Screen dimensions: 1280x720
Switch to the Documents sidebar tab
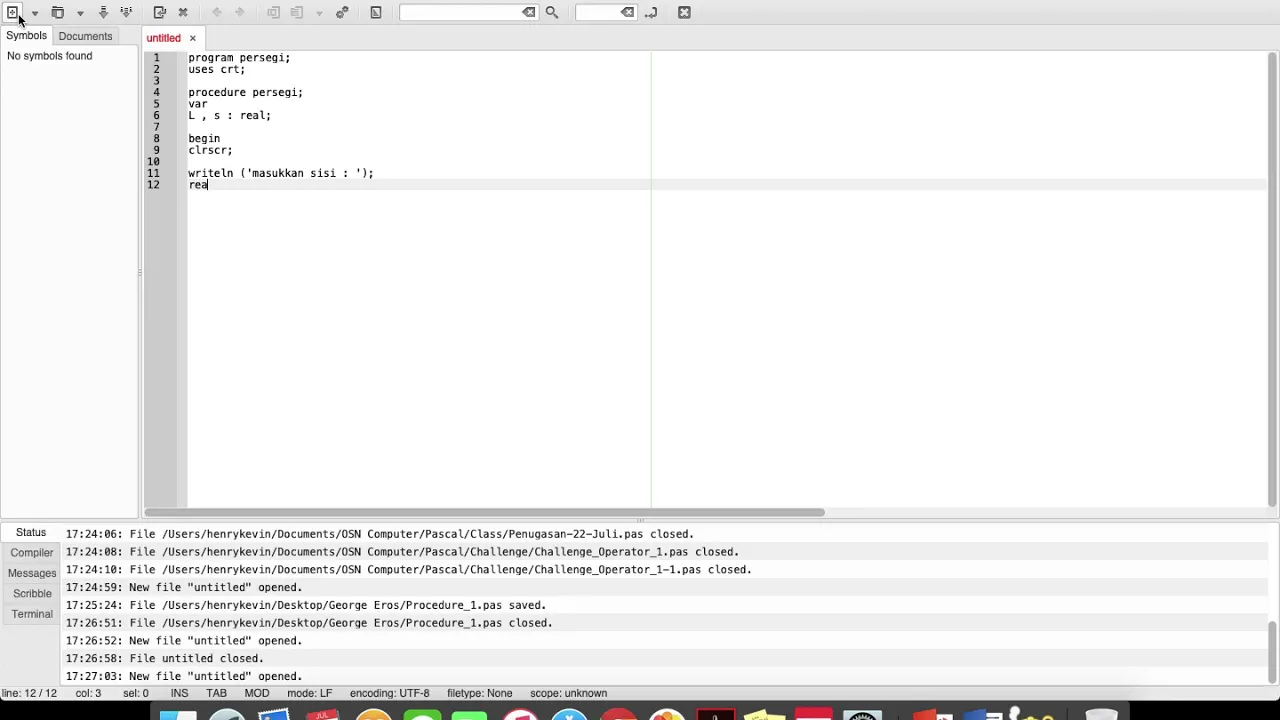click(x=85, y=36)
